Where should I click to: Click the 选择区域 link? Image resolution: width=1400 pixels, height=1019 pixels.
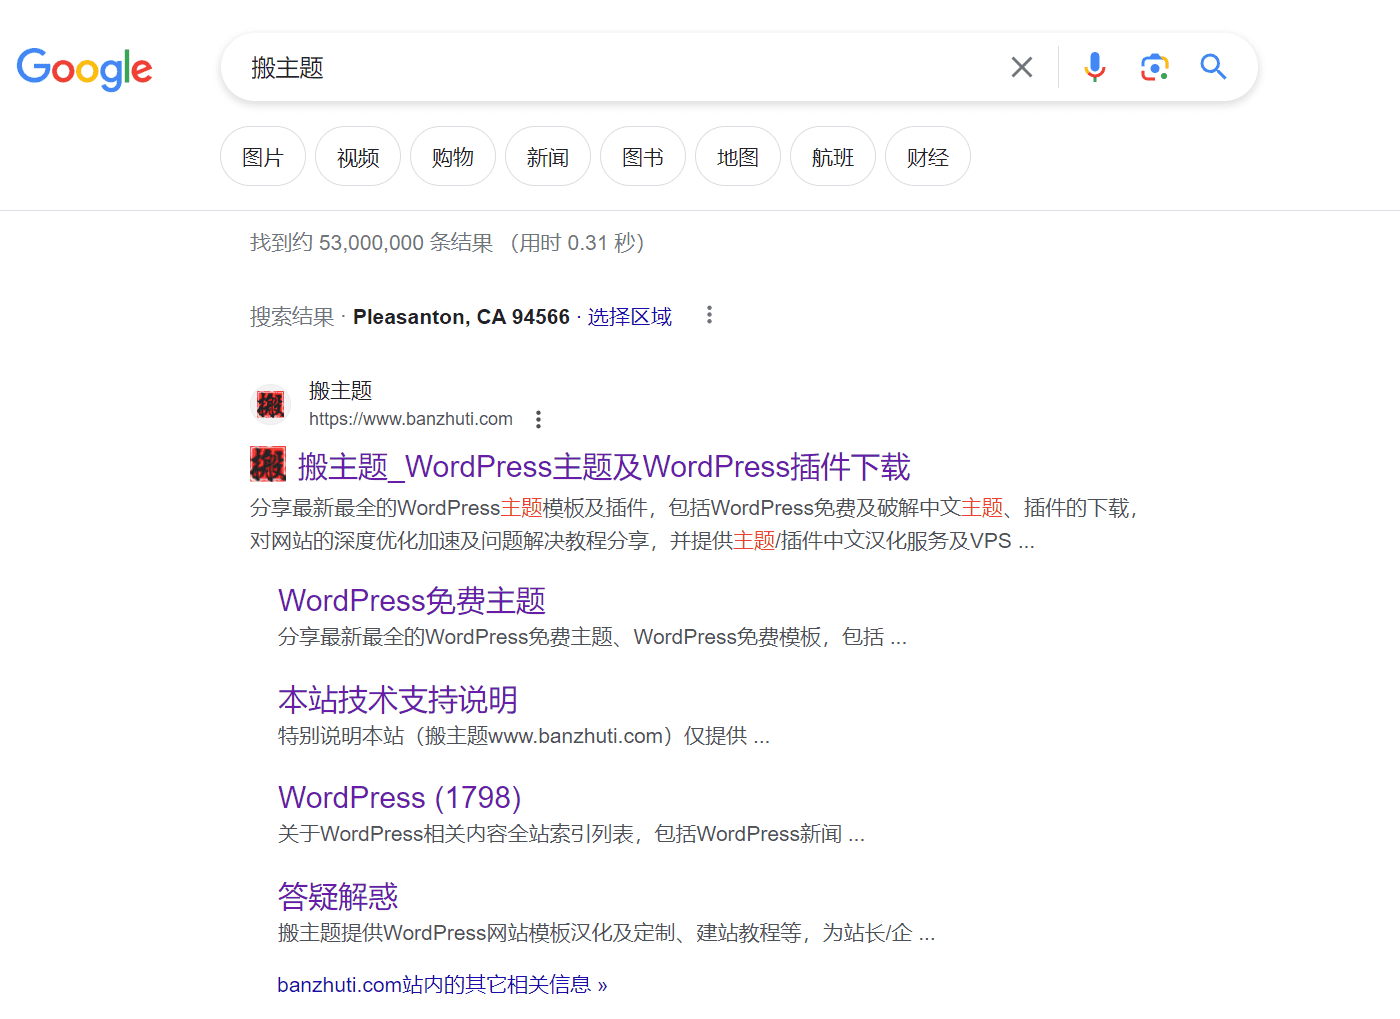coord(629,317)
